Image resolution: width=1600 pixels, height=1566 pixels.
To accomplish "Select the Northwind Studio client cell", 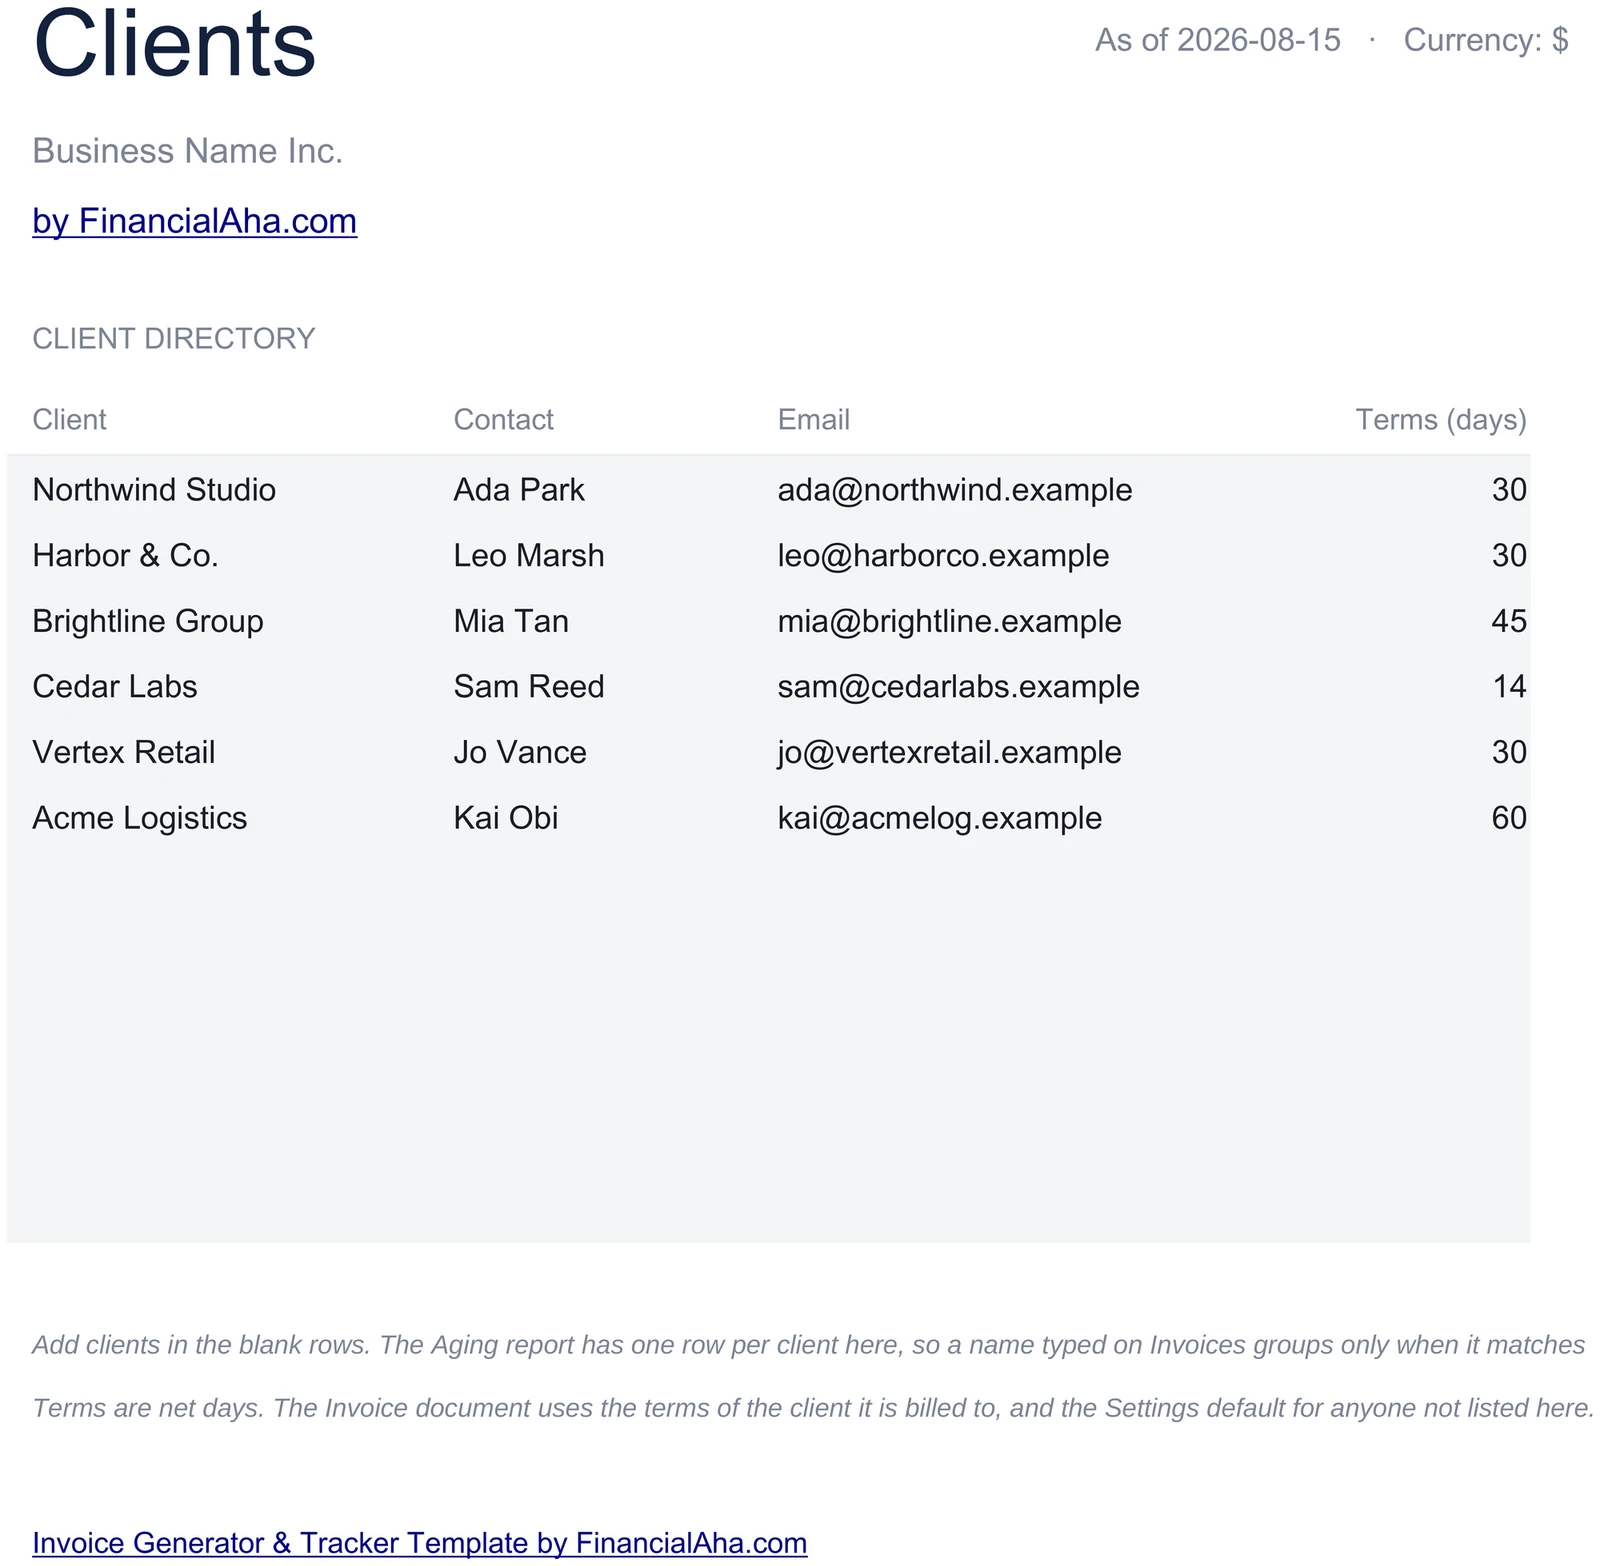I will [x=154, y=490].
